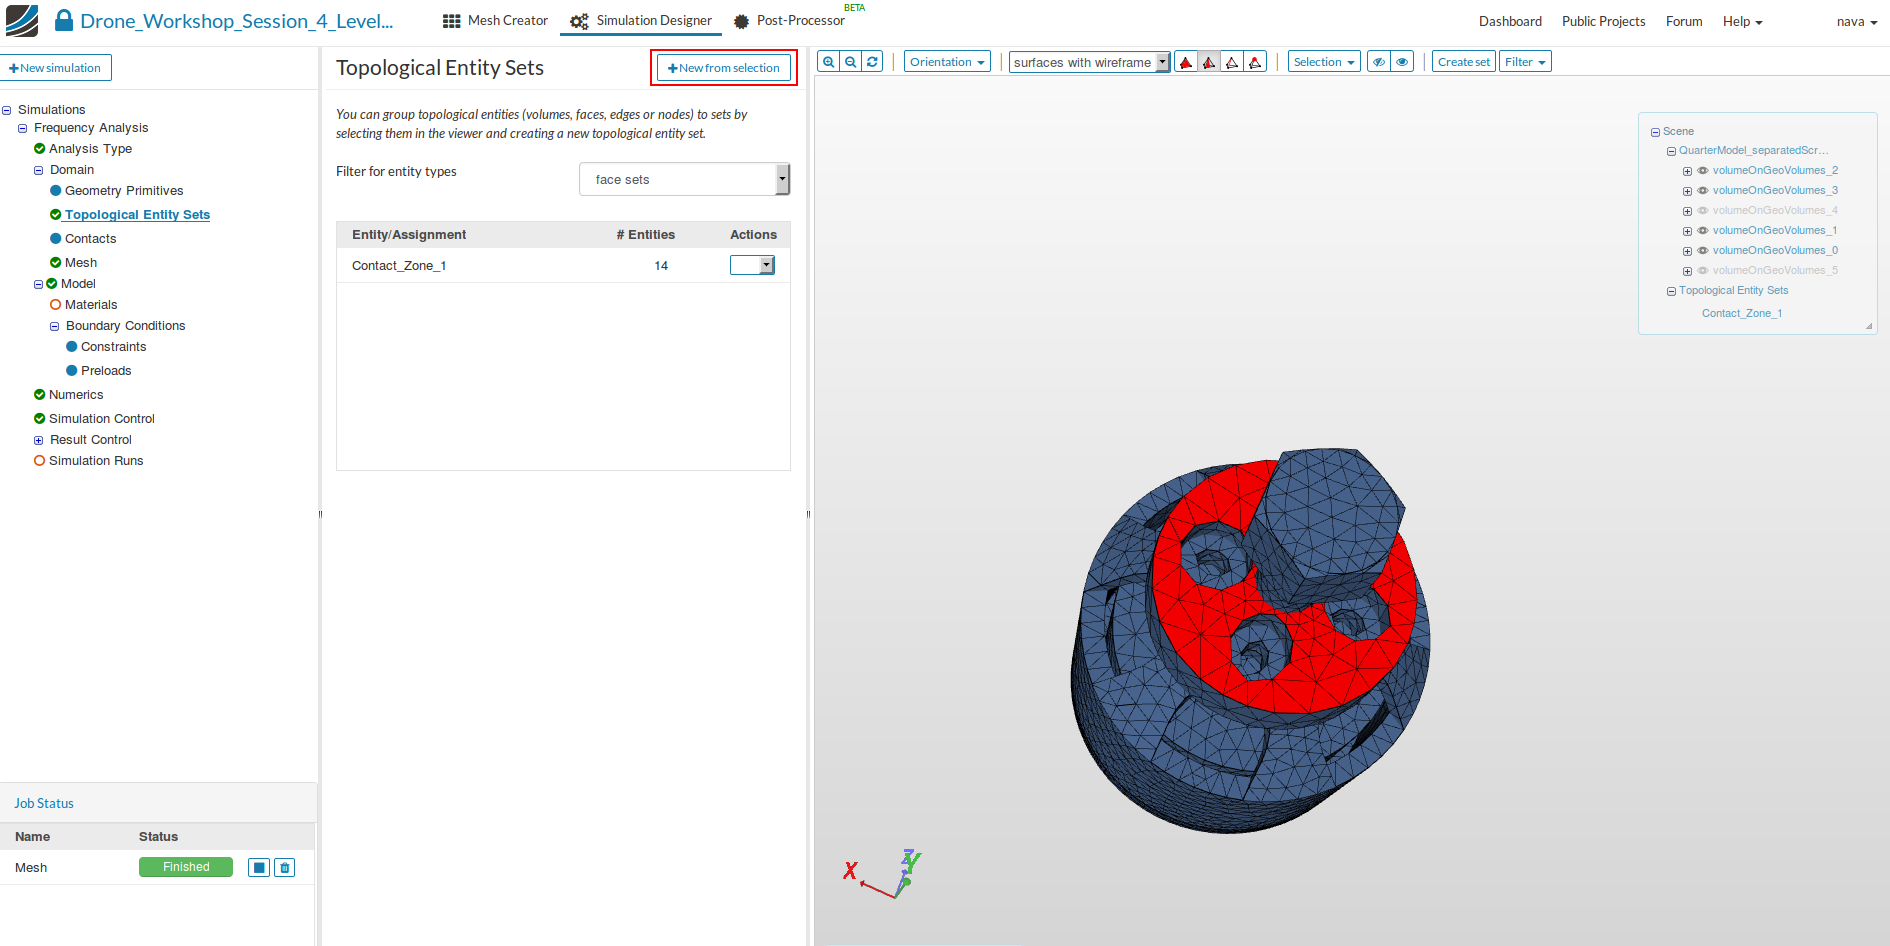Click the show-all eye icon in toolbar
This screenshot has height=946, width=1890.
1402,62
